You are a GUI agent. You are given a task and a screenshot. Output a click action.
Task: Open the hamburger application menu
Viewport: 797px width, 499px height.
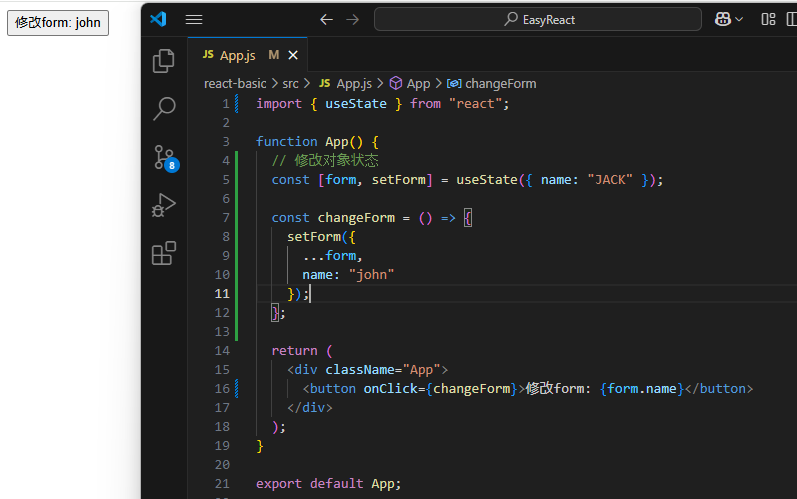[x=194, y=19]
